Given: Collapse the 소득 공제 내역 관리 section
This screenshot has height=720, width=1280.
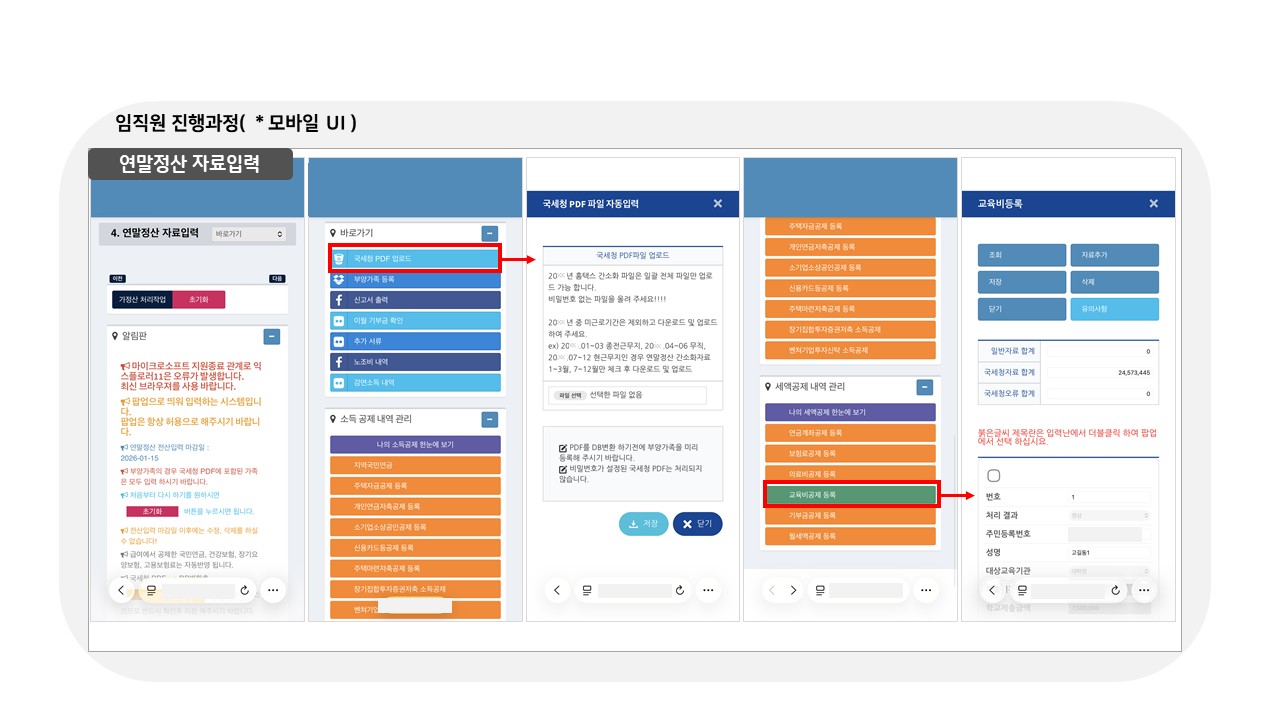Looking at the screenshot, I should tap(489, 420).
